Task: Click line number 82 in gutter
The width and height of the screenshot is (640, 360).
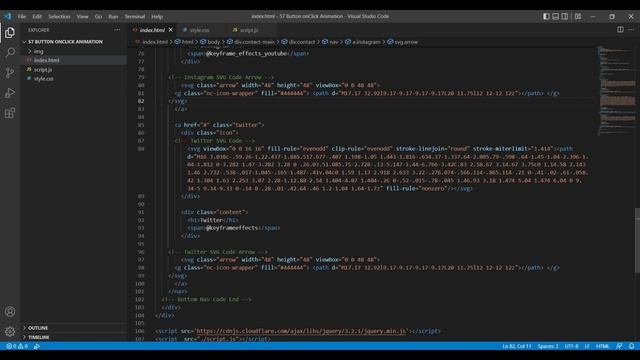Action: click(141, 101)
